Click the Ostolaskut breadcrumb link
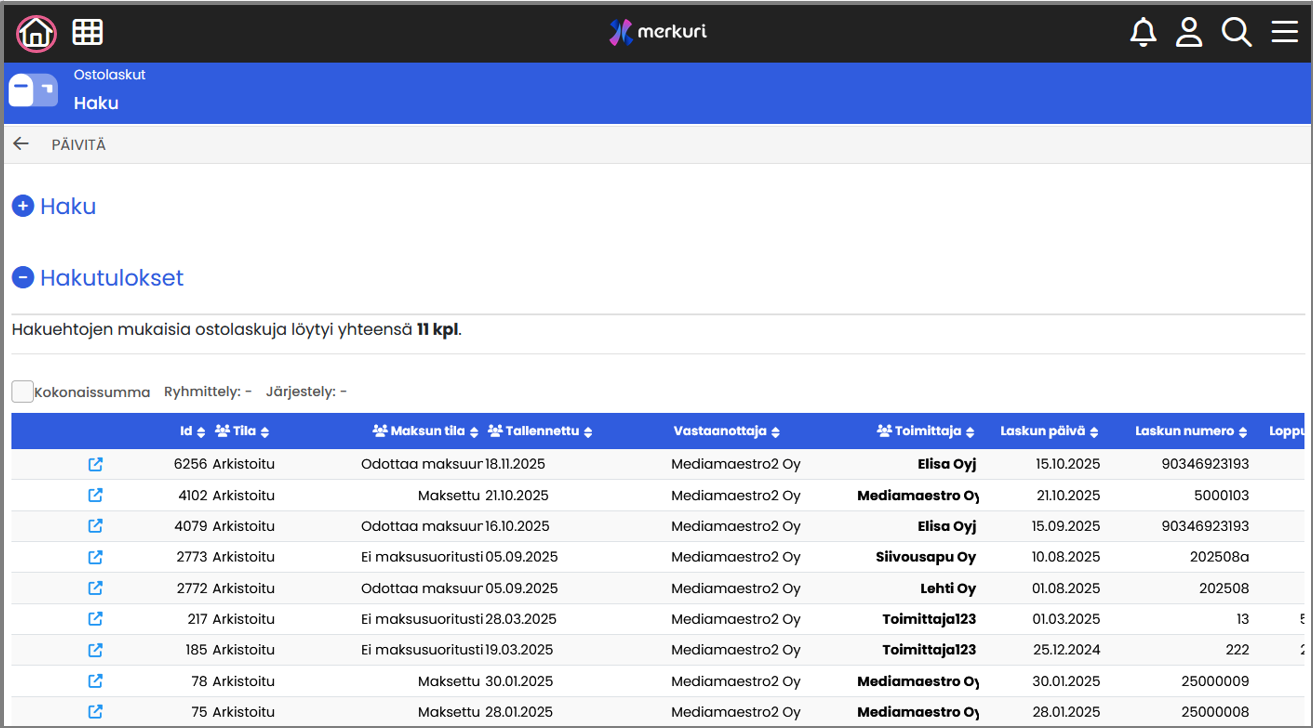This screenshot has width=1313, height=728. [x=110, y=74]
